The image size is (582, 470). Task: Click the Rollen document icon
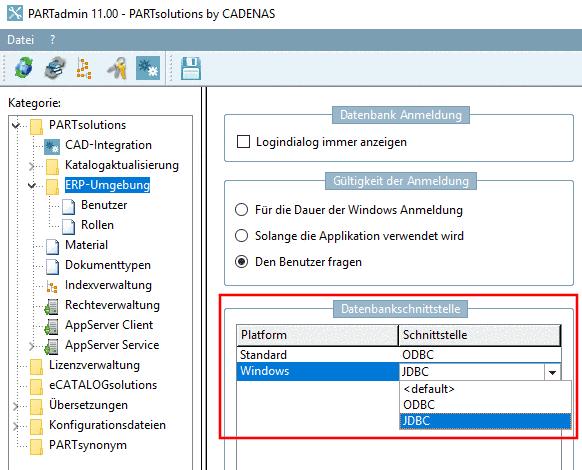[68, 226]
